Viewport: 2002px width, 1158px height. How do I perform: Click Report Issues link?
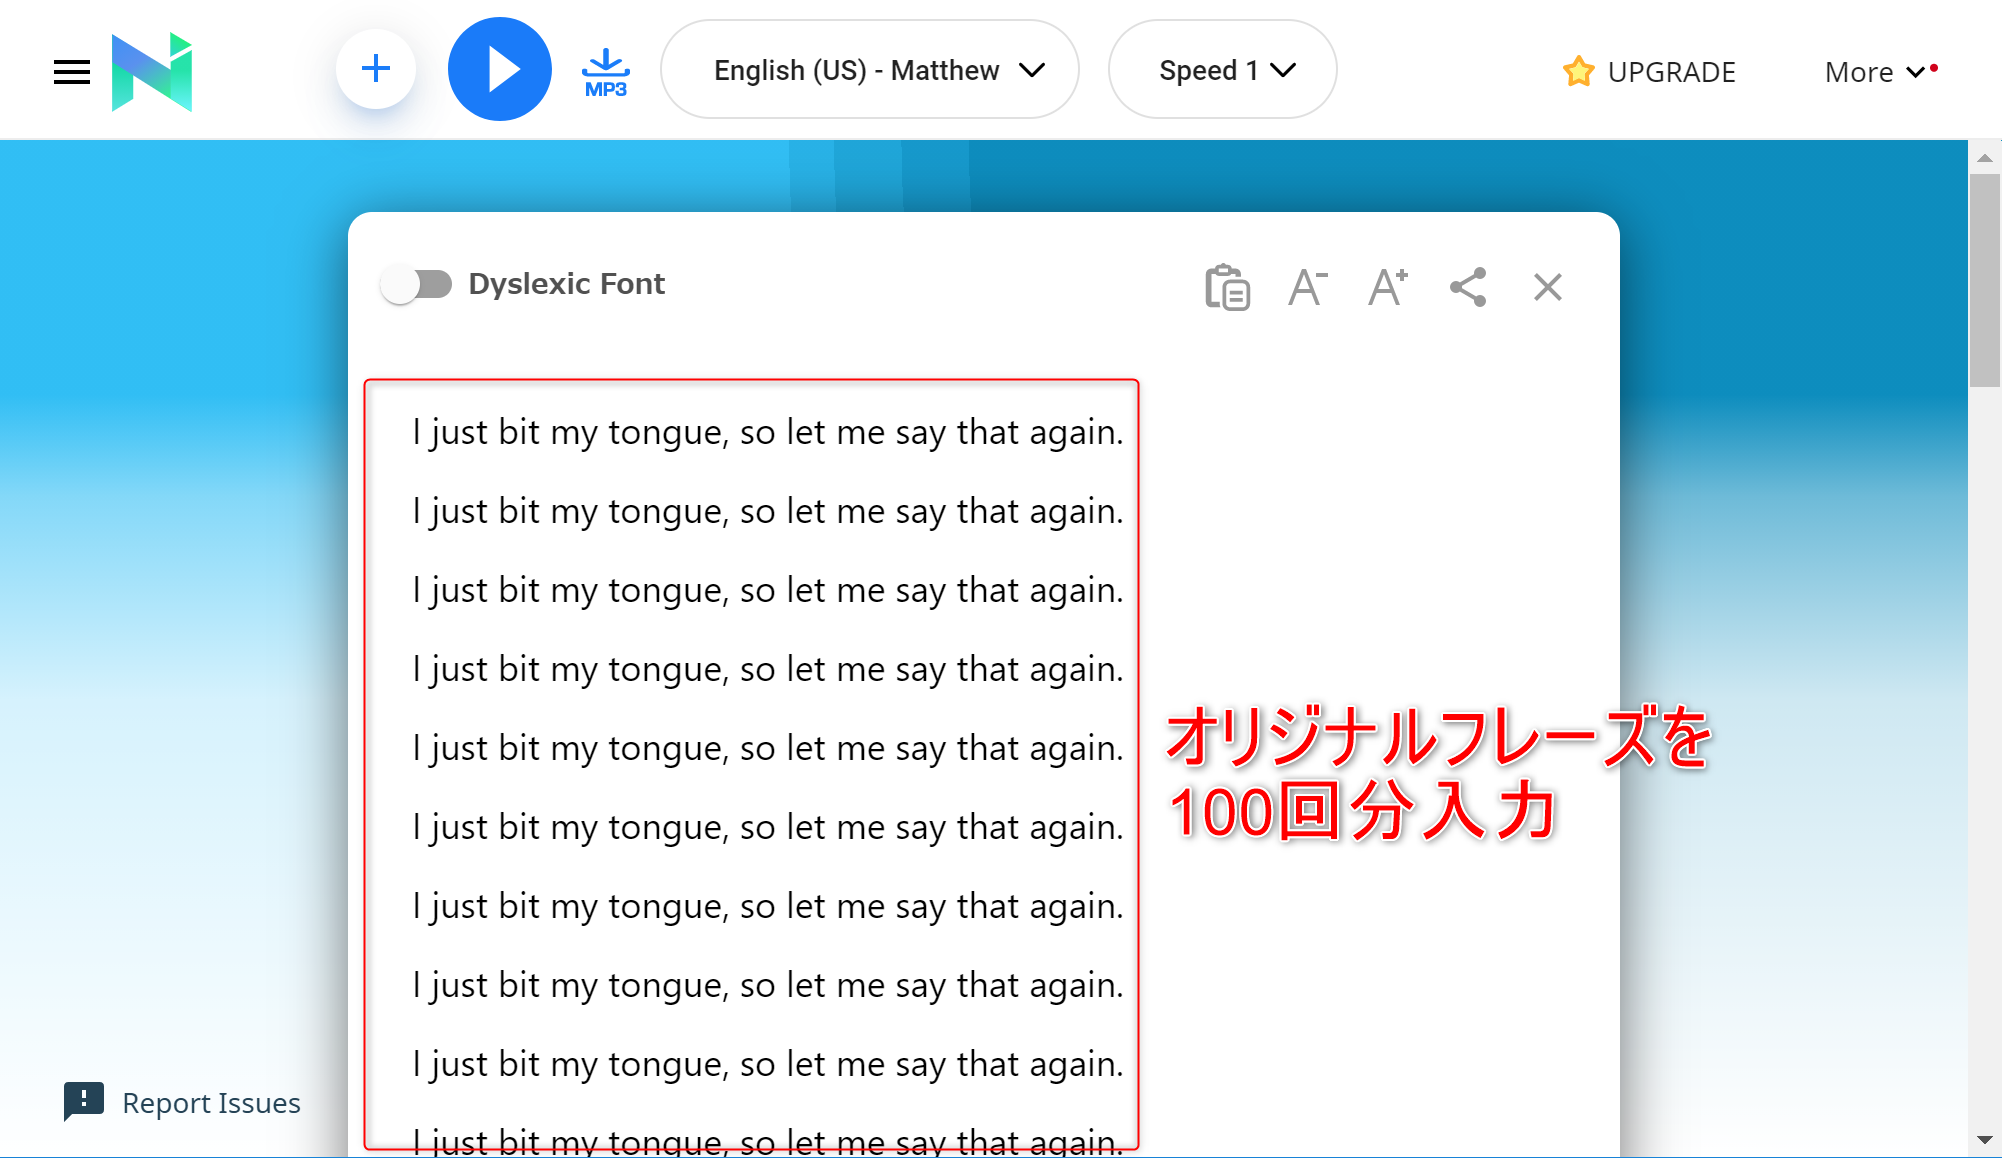(211, 1103)
